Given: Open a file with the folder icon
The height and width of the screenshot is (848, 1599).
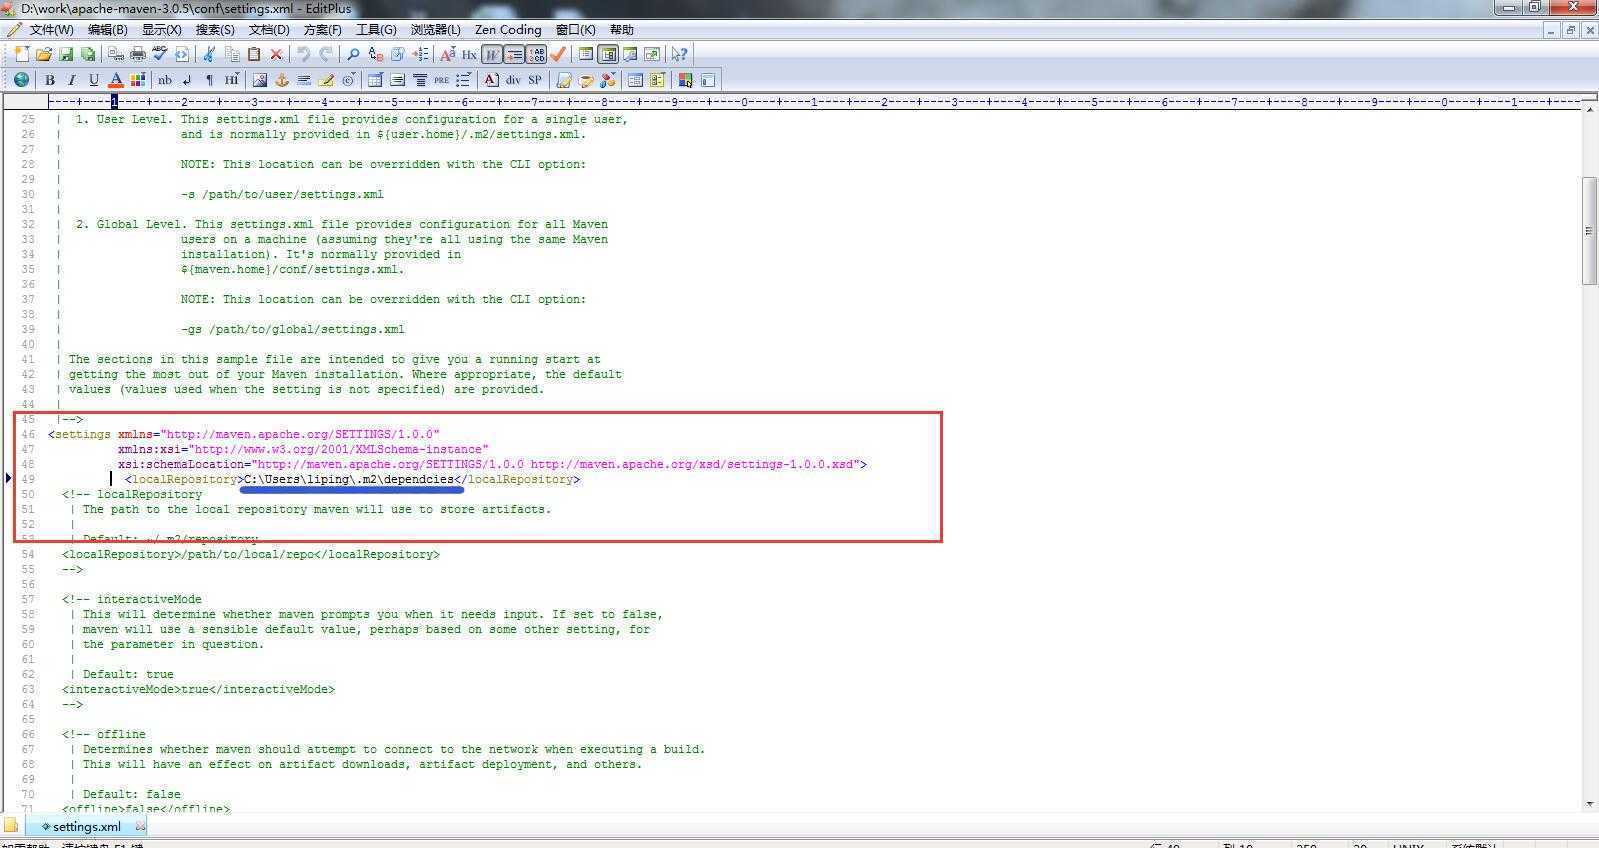Looking at the screenshot, I should (44, 54).
